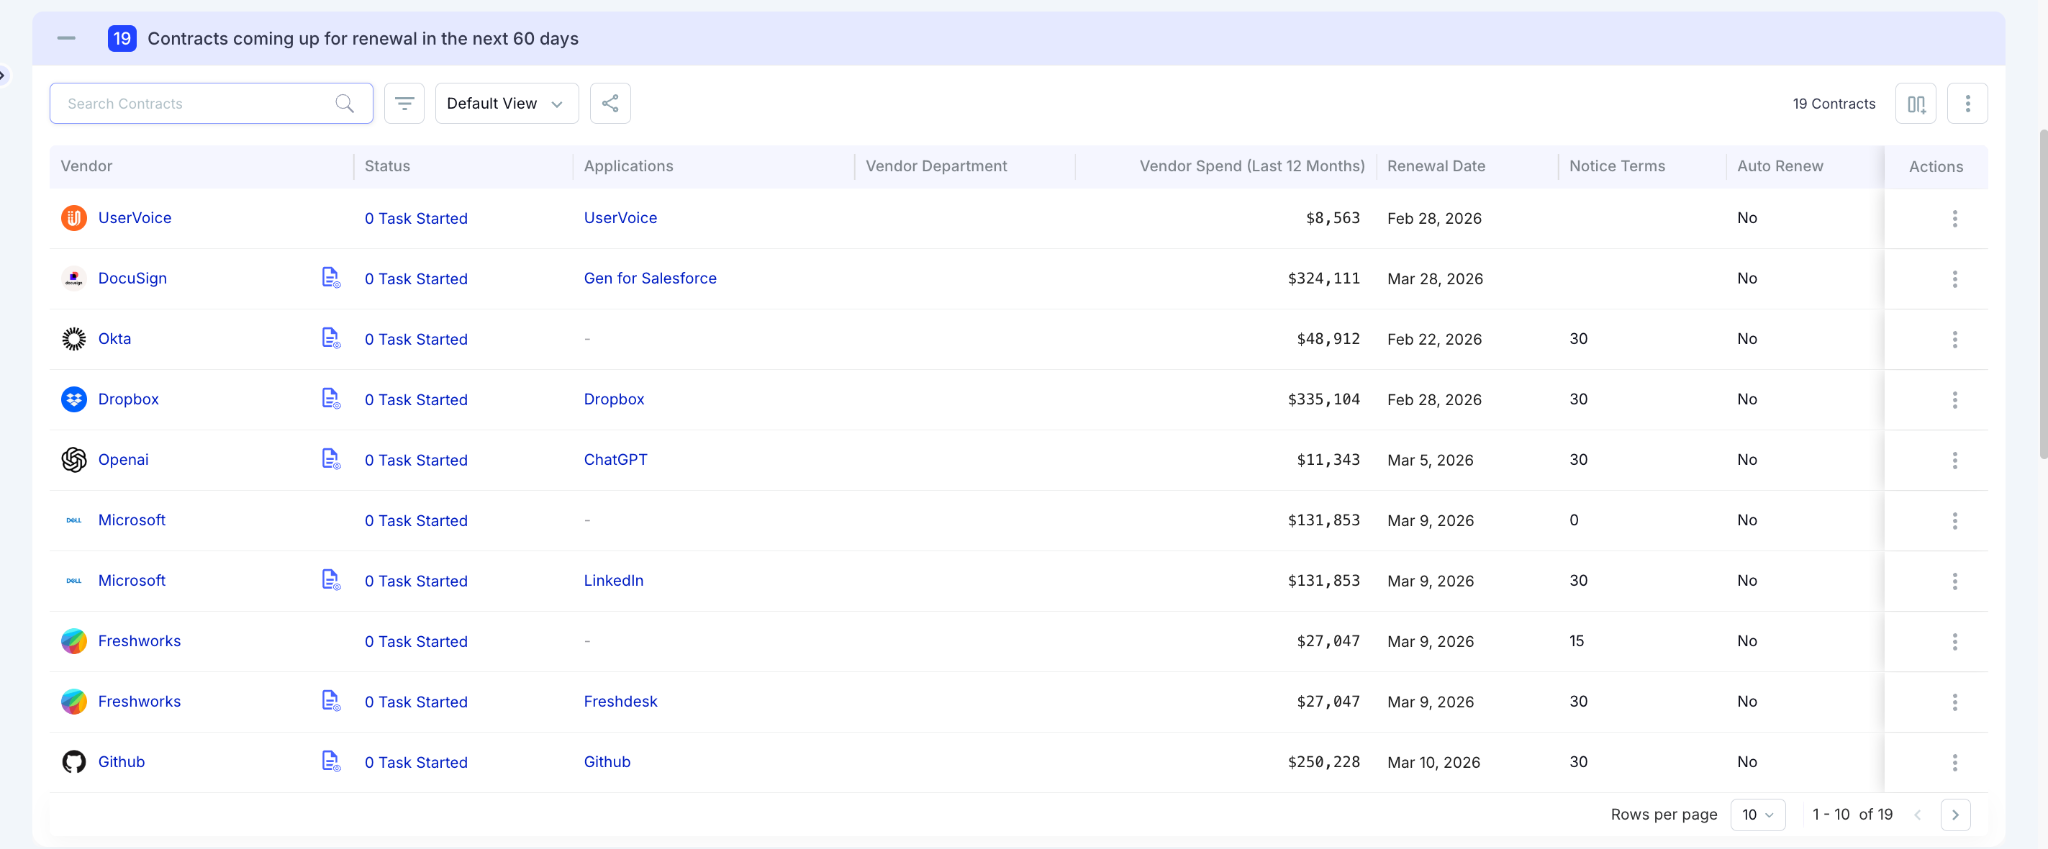Click the search magnifier icon
The height and width of the screenshot is (849, 2048).
point(345,104)
